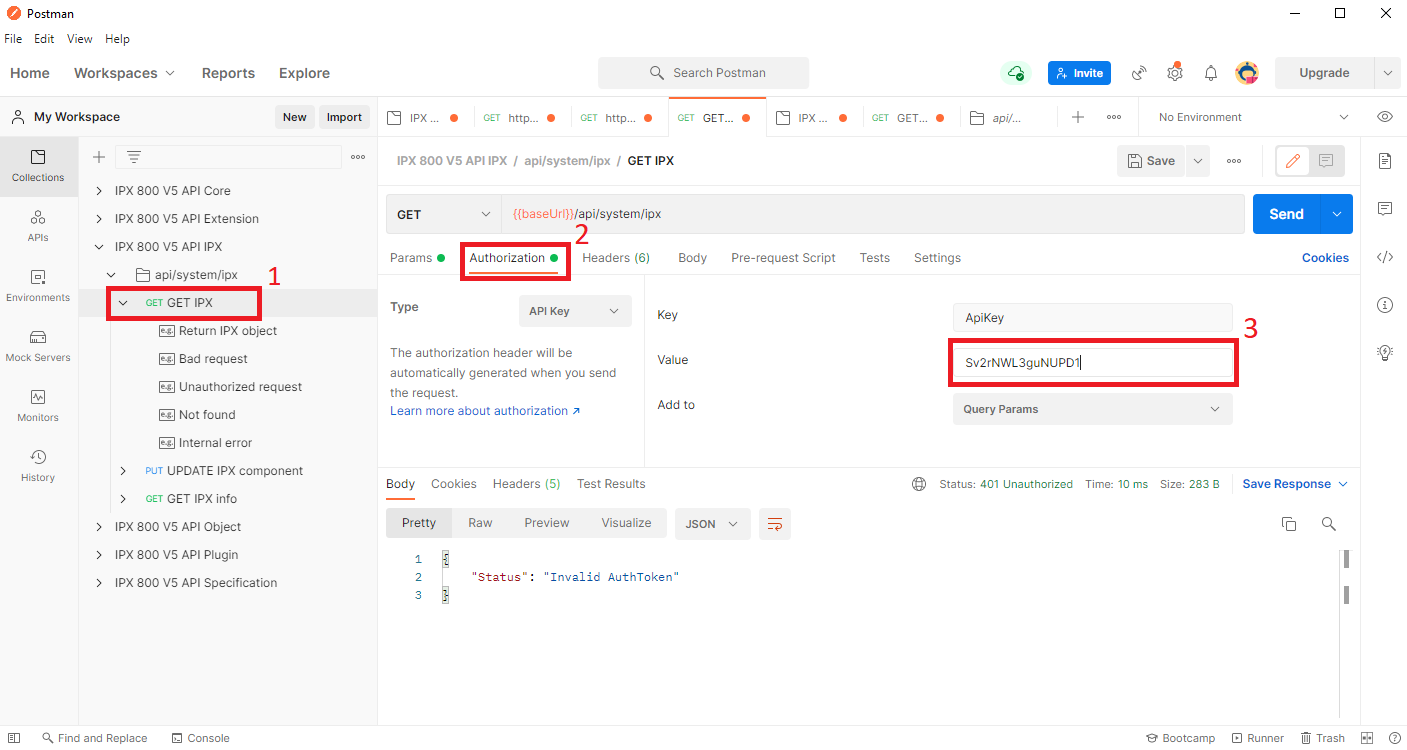Switch to the Pre-request Script tab
1407x750 pixels.
[x=783, y=258]
